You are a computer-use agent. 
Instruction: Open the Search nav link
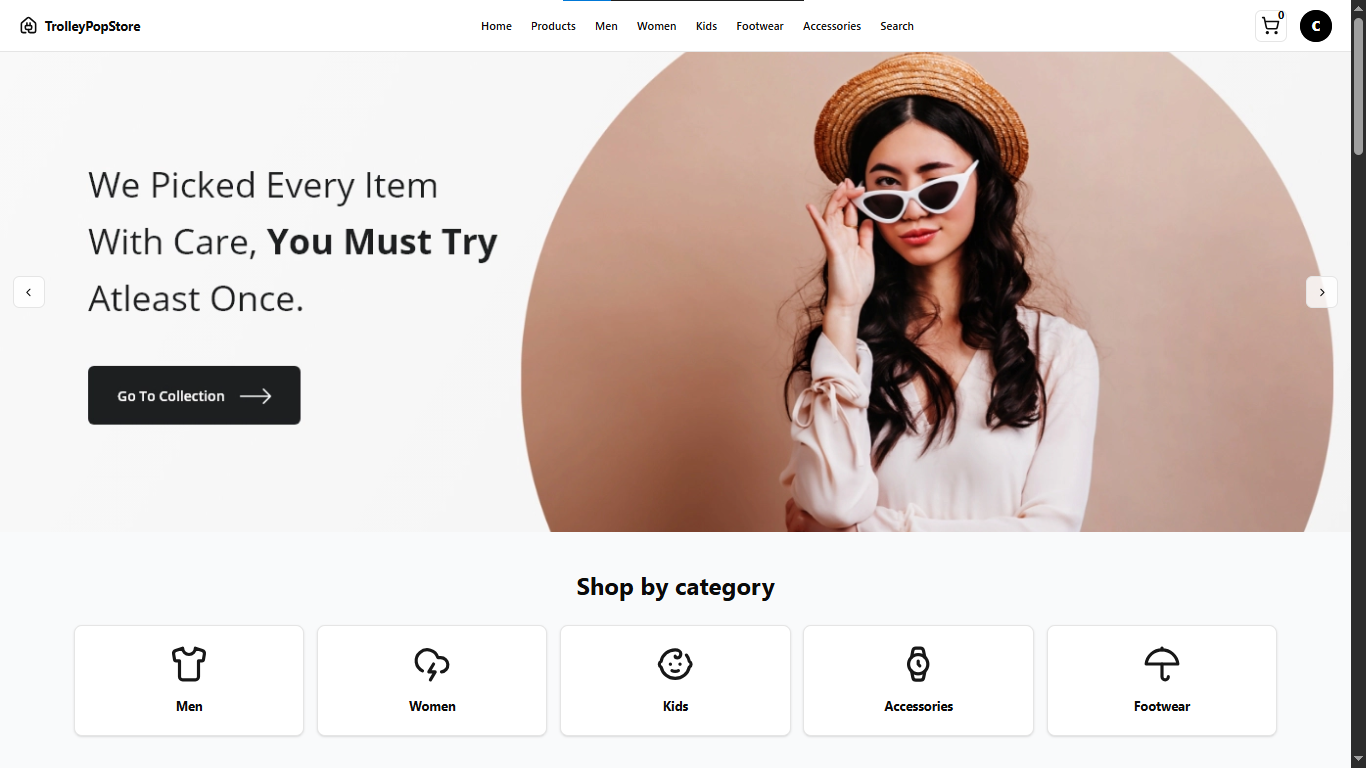pyautogui.click(x=897, y=26)
